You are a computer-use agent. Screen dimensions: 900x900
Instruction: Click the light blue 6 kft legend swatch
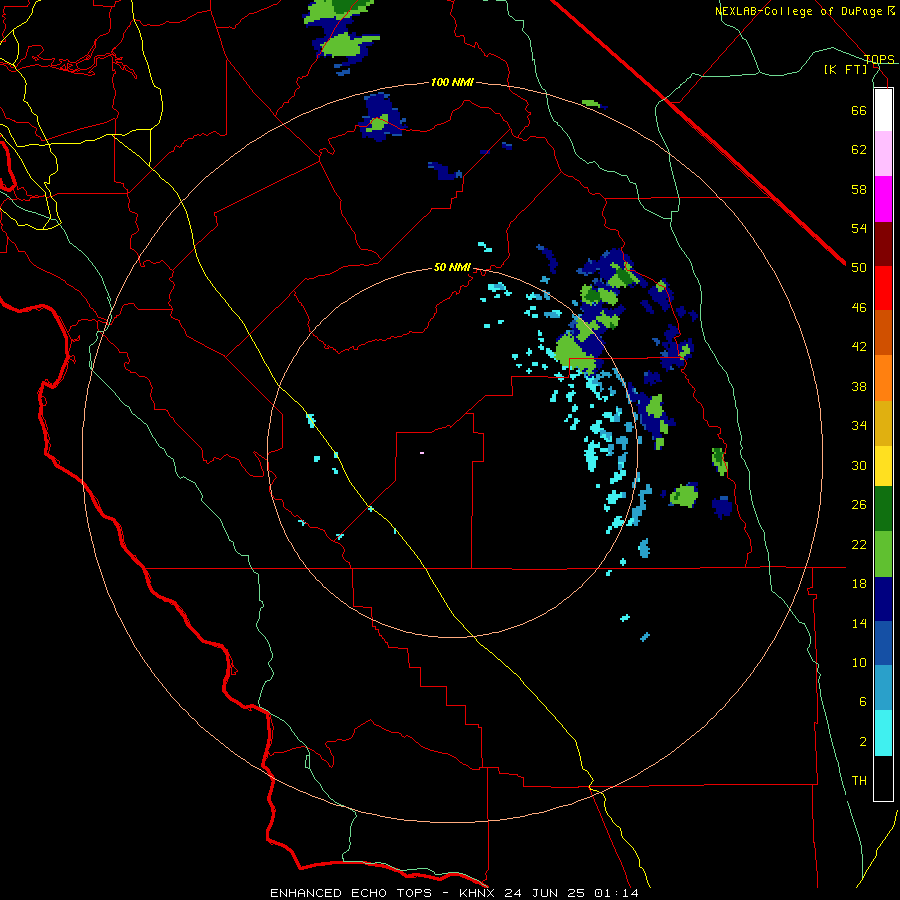(883, 687)
